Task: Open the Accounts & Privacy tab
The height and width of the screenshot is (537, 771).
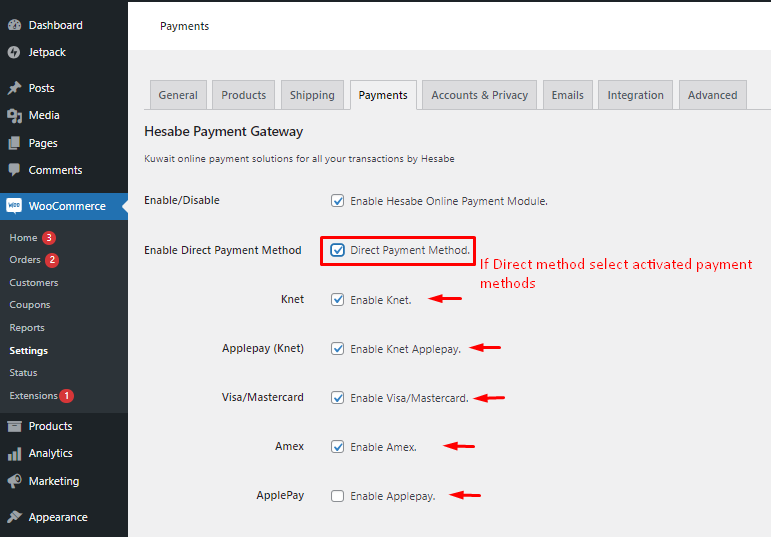Action: point(479,95)
